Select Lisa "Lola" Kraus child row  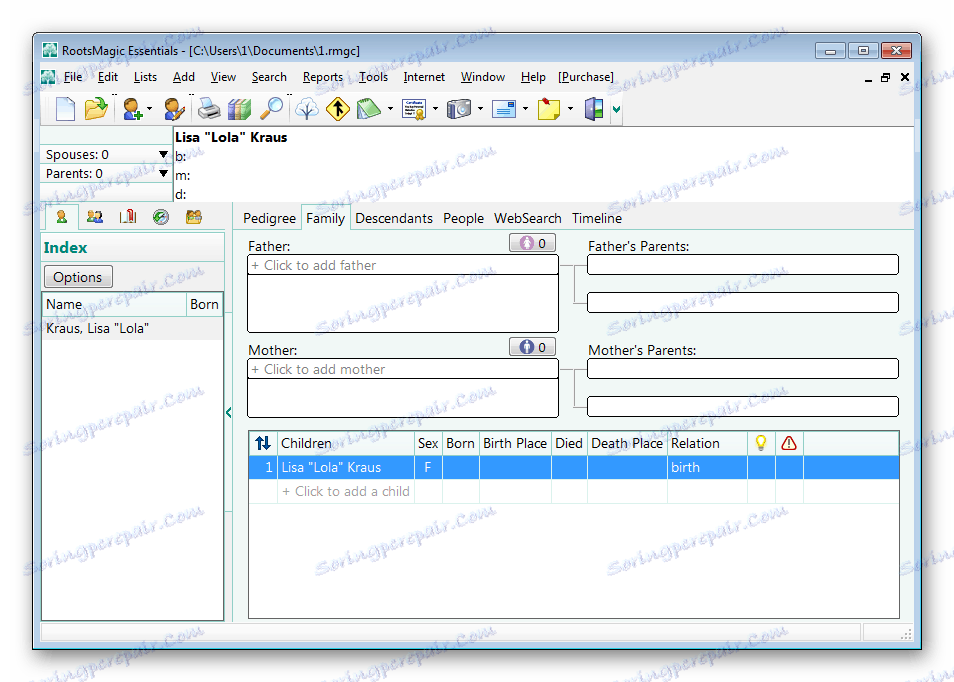[574, 467]
